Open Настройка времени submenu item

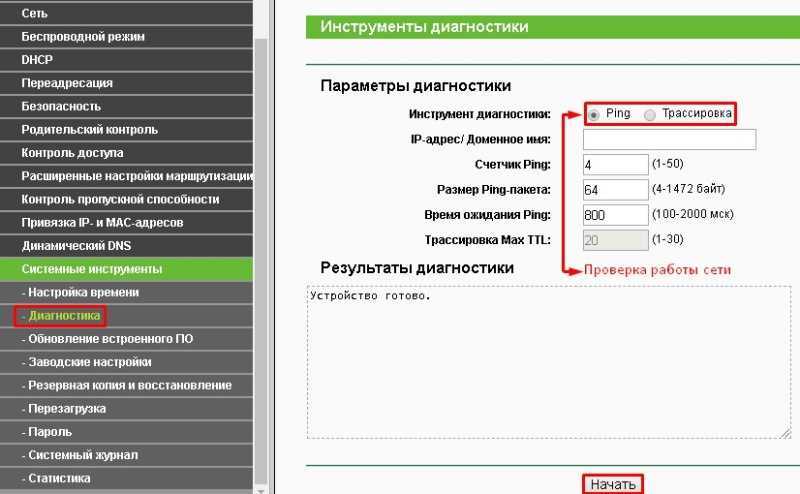point(126,292)
